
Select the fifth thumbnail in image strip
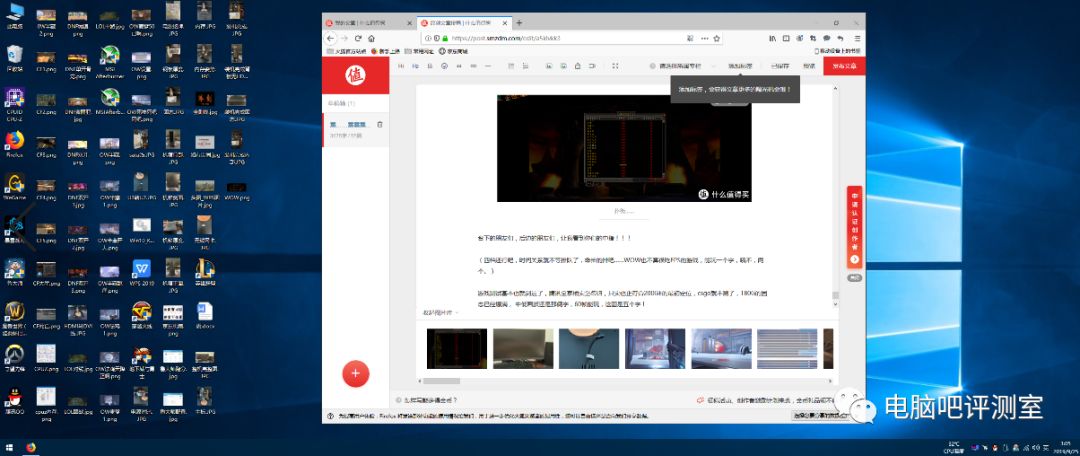pos(721,349)
